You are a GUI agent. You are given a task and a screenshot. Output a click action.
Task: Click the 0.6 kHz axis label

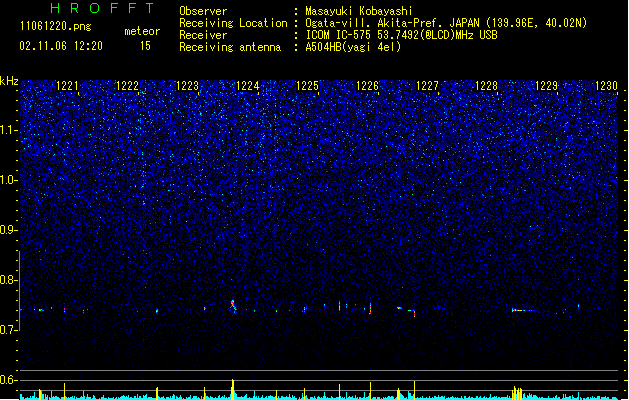tap(8, 380)
